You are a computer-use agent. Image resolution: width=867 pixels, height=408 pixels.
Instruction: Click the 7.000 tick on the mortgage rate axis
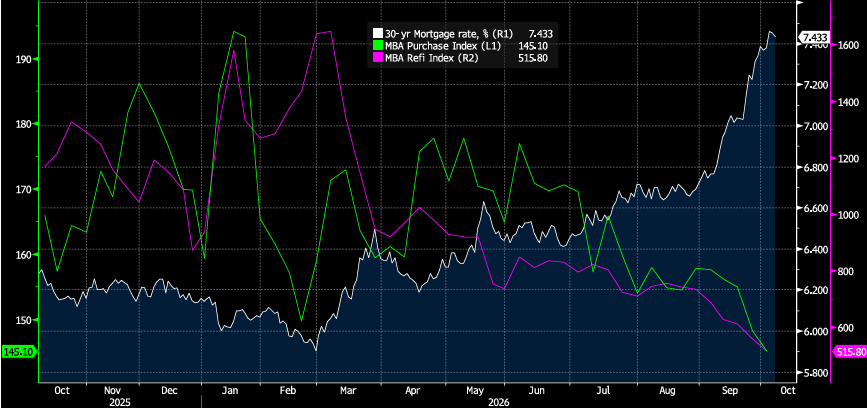(814, 127)
